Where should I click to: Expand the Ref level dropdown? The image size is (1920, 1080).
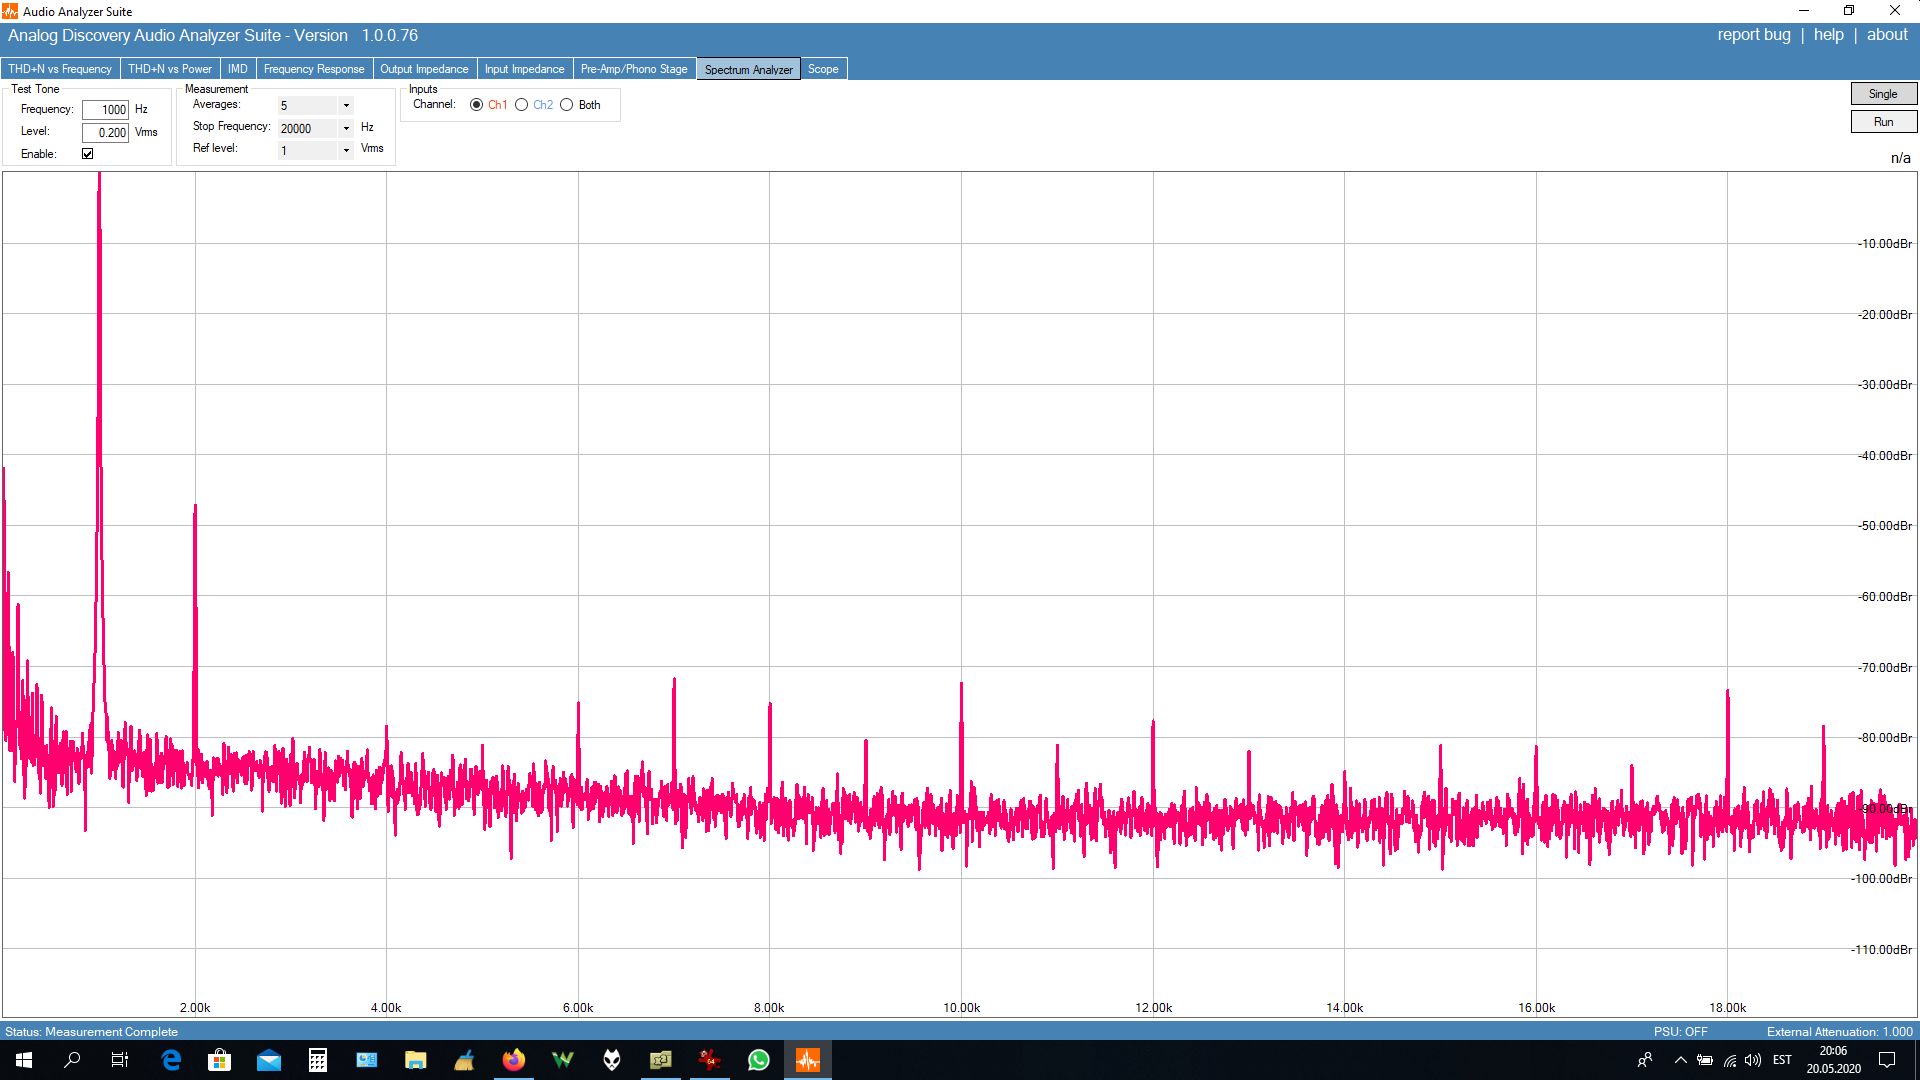coord(346,150)
